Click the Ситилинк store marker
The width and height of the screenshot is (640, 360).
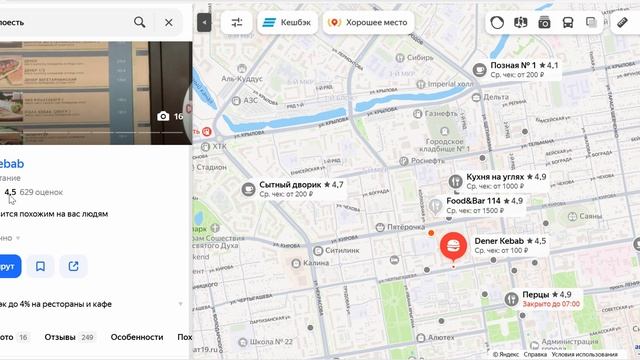[x=318, y=251]
